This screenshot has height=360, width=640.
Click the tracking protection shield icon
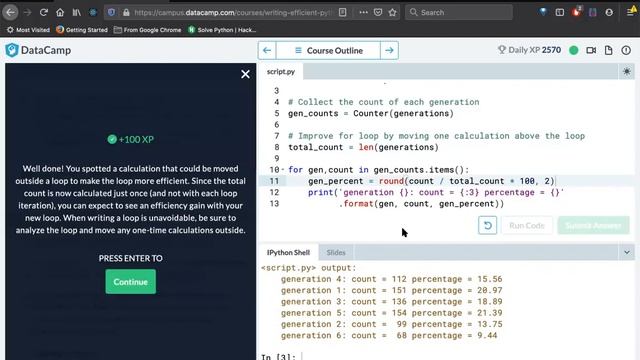pos(111,13)
